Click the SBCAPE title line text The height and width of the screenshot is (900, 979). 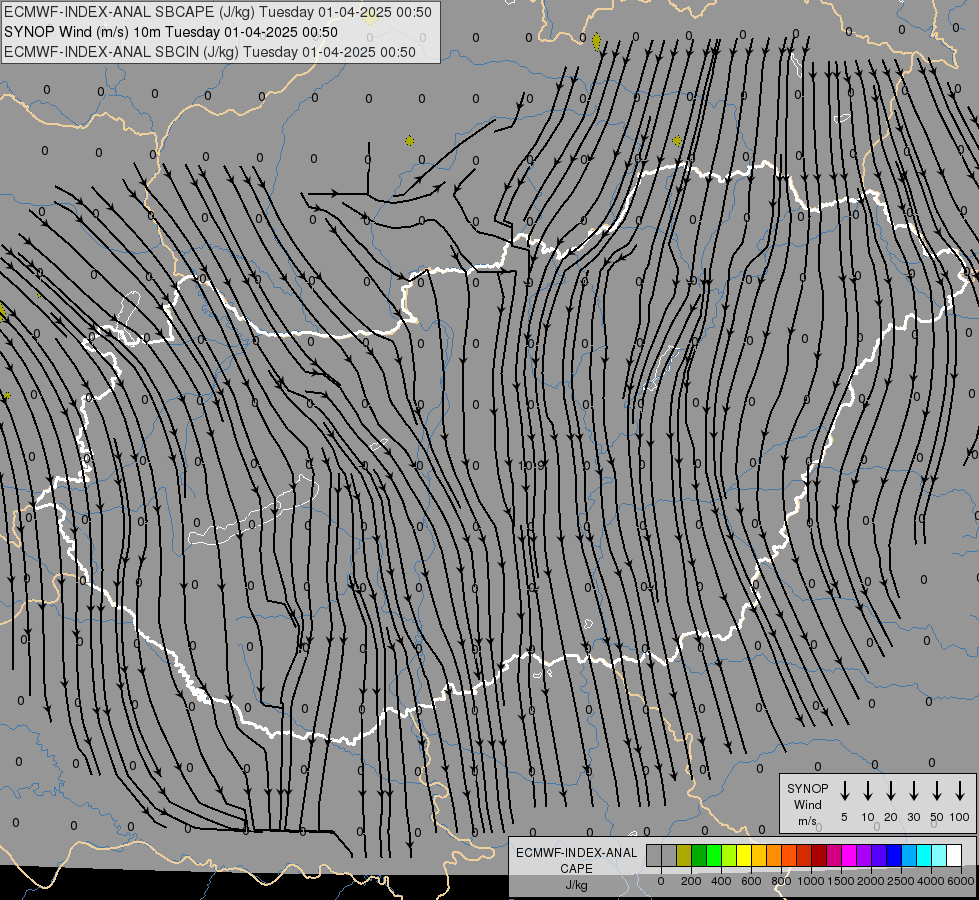(217, 12)
